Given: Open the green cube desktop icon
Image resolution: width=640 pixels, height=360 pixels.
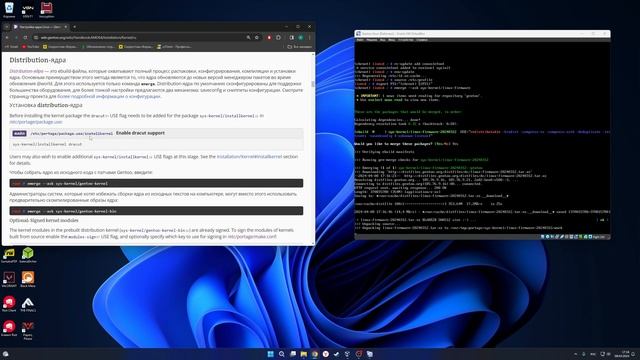Looking at the screenshot, I should [28, 255].
